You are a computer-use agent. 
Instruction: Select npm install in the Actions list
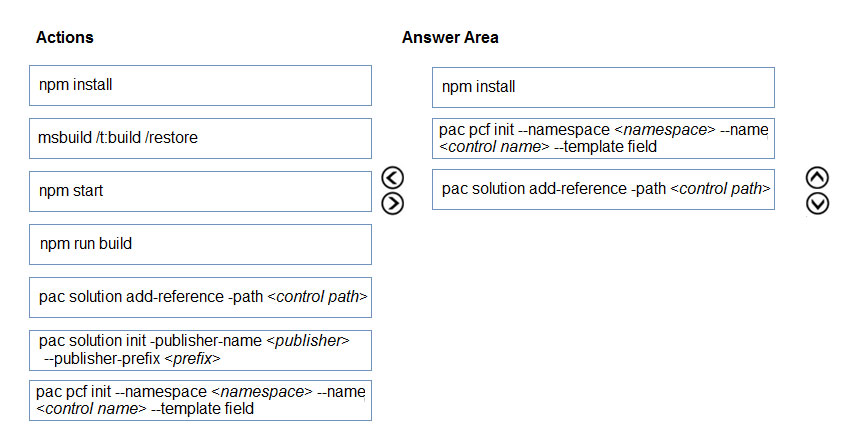pos(200,86)
